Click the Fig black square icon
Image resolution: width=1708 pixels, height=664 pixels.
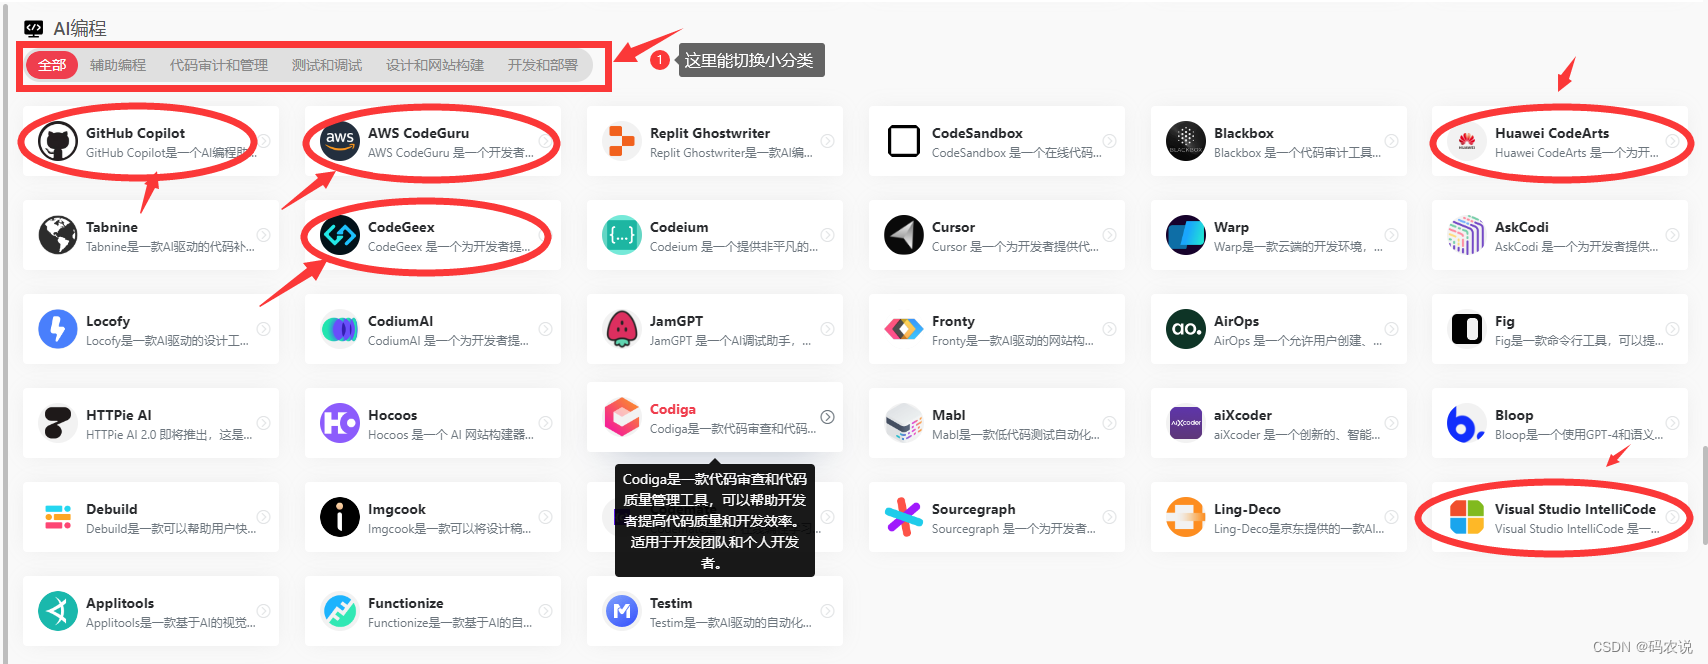click(1467, 330)
